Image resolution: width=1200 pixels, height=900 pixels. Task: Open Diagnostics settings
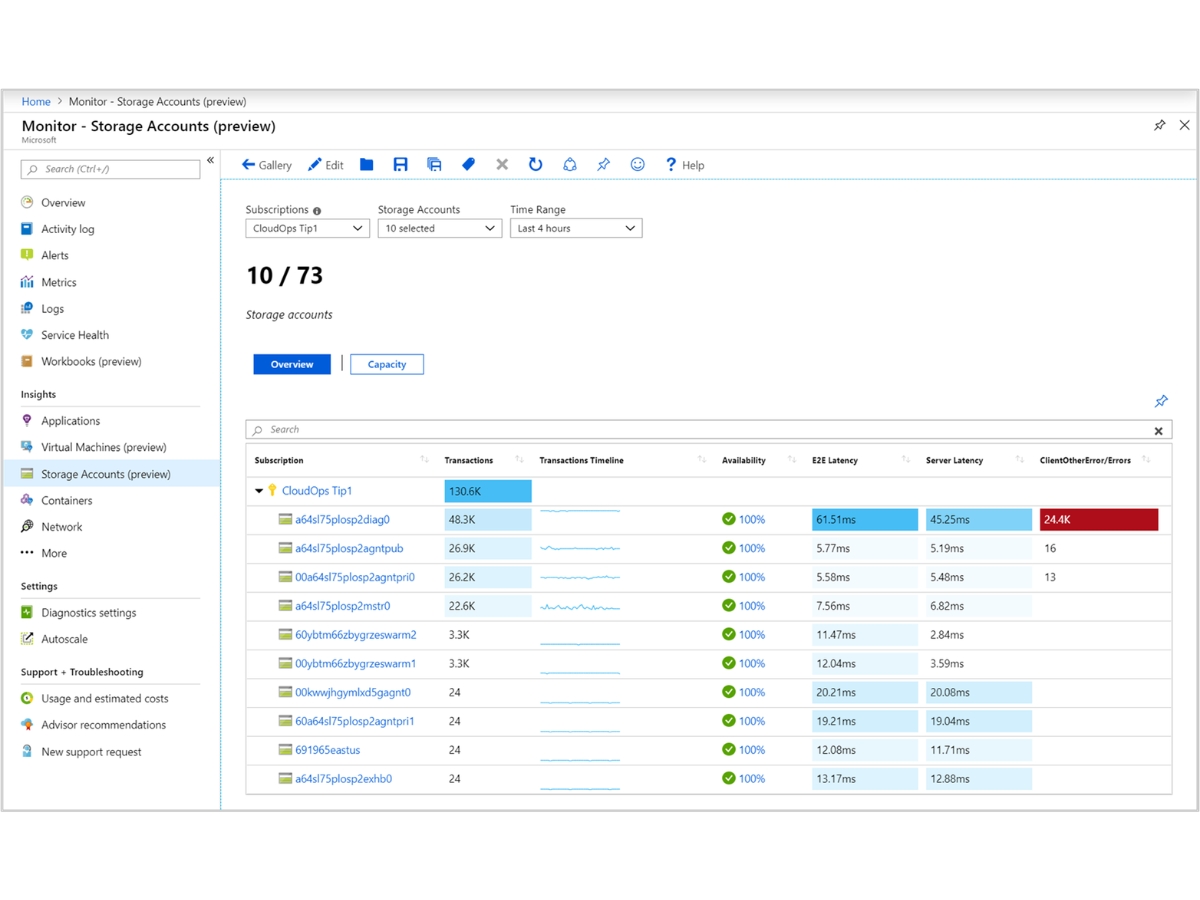(88, 612)
